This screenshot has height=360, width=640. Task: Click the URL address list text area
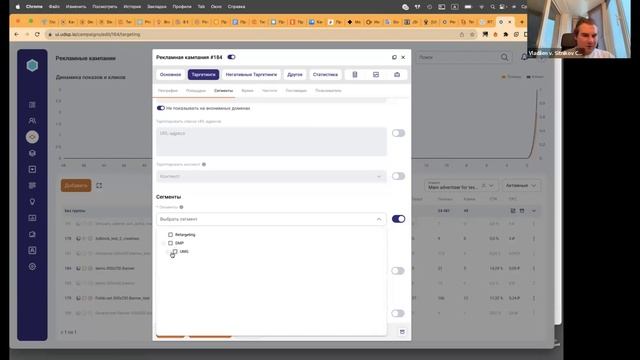(x=271, y=141)
